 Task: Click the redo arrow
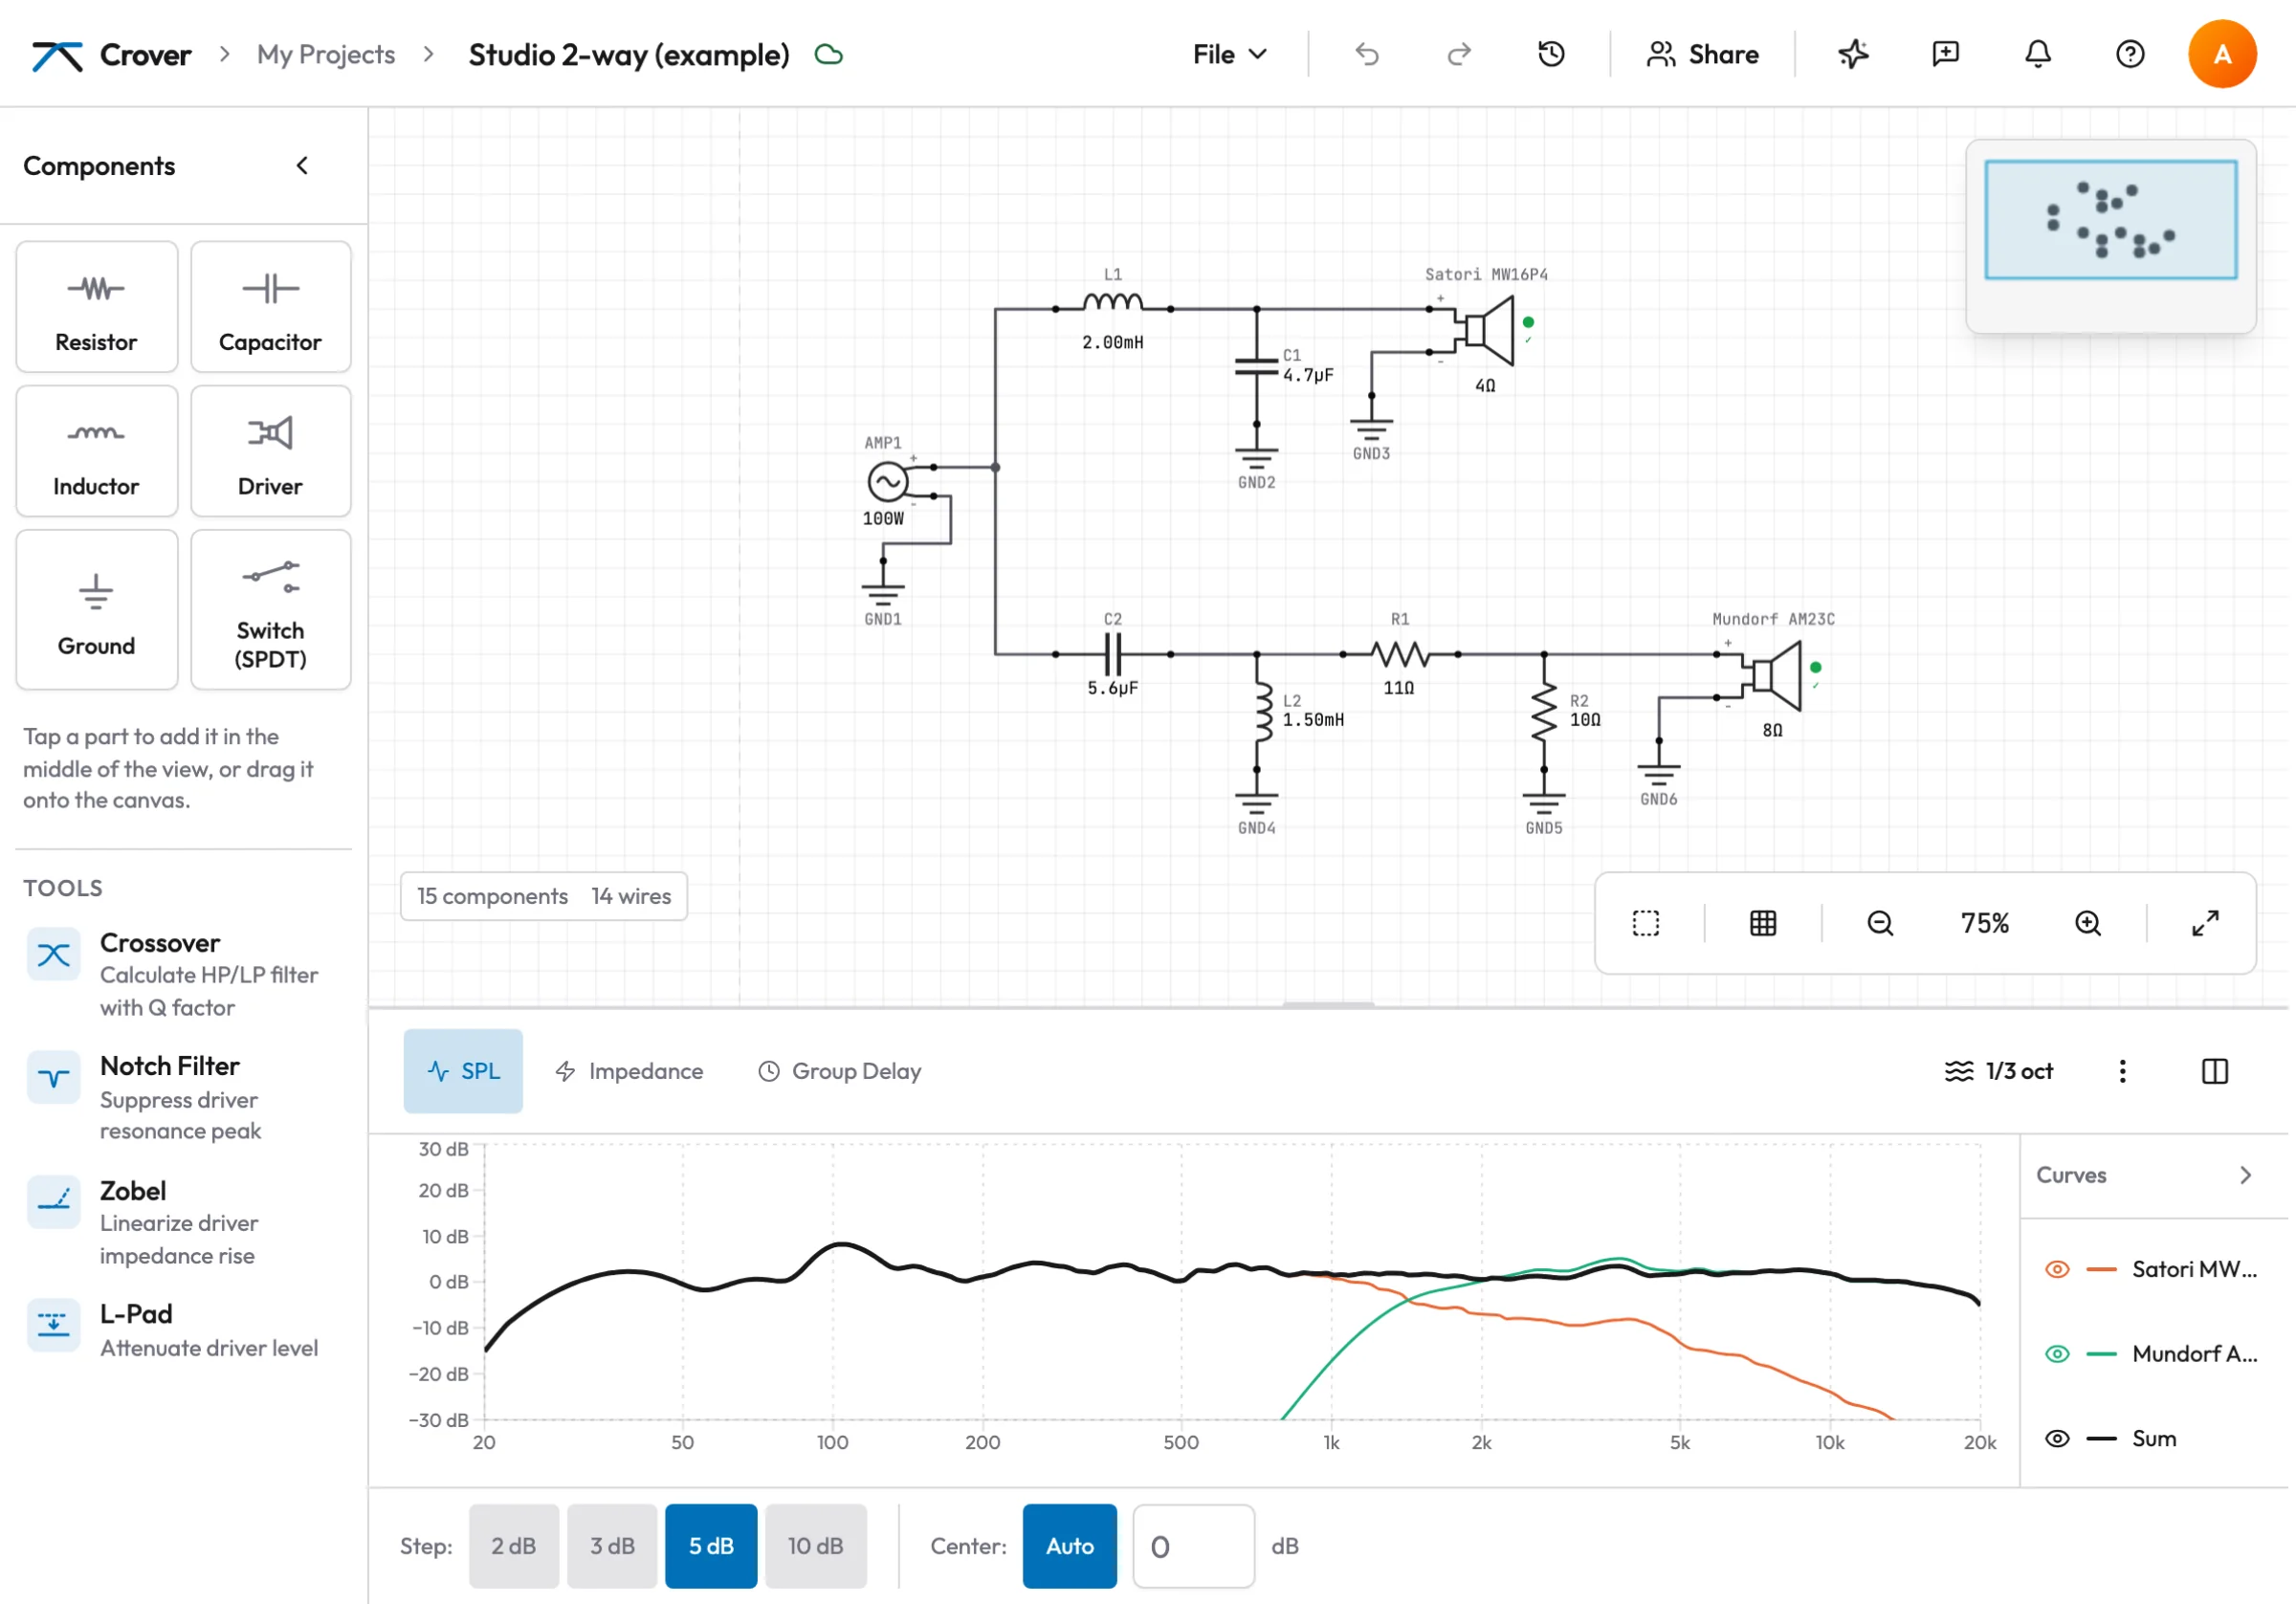click(1459, 54)
